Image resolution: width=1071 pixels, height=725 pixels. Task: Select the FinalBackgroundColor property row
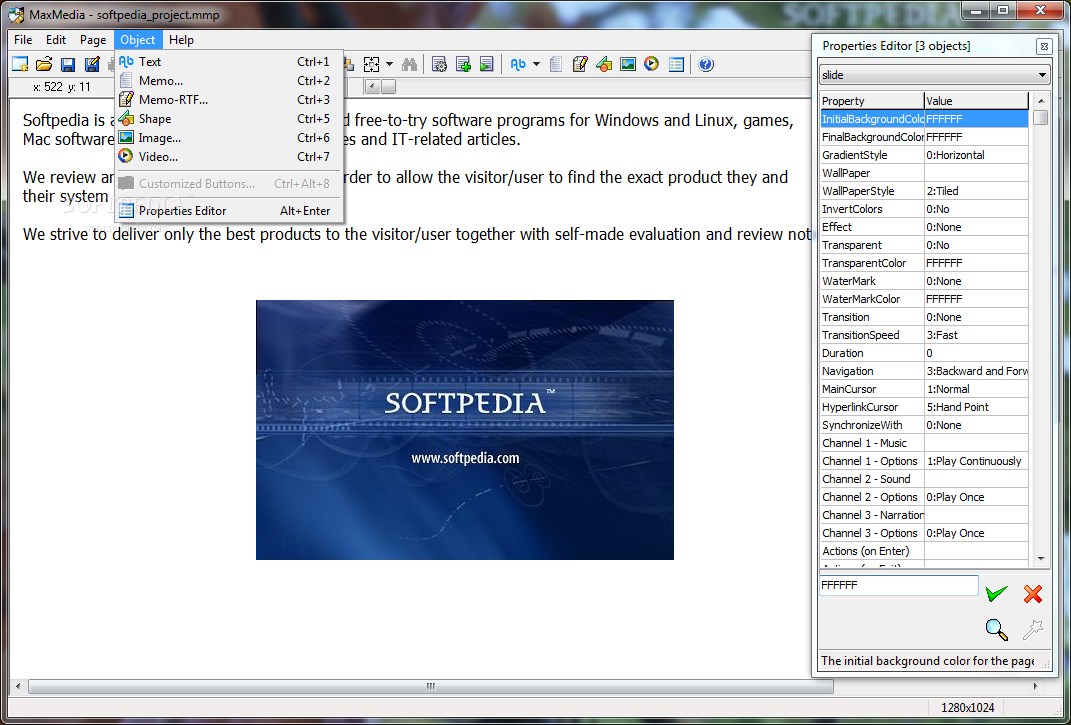pos(924,137)
